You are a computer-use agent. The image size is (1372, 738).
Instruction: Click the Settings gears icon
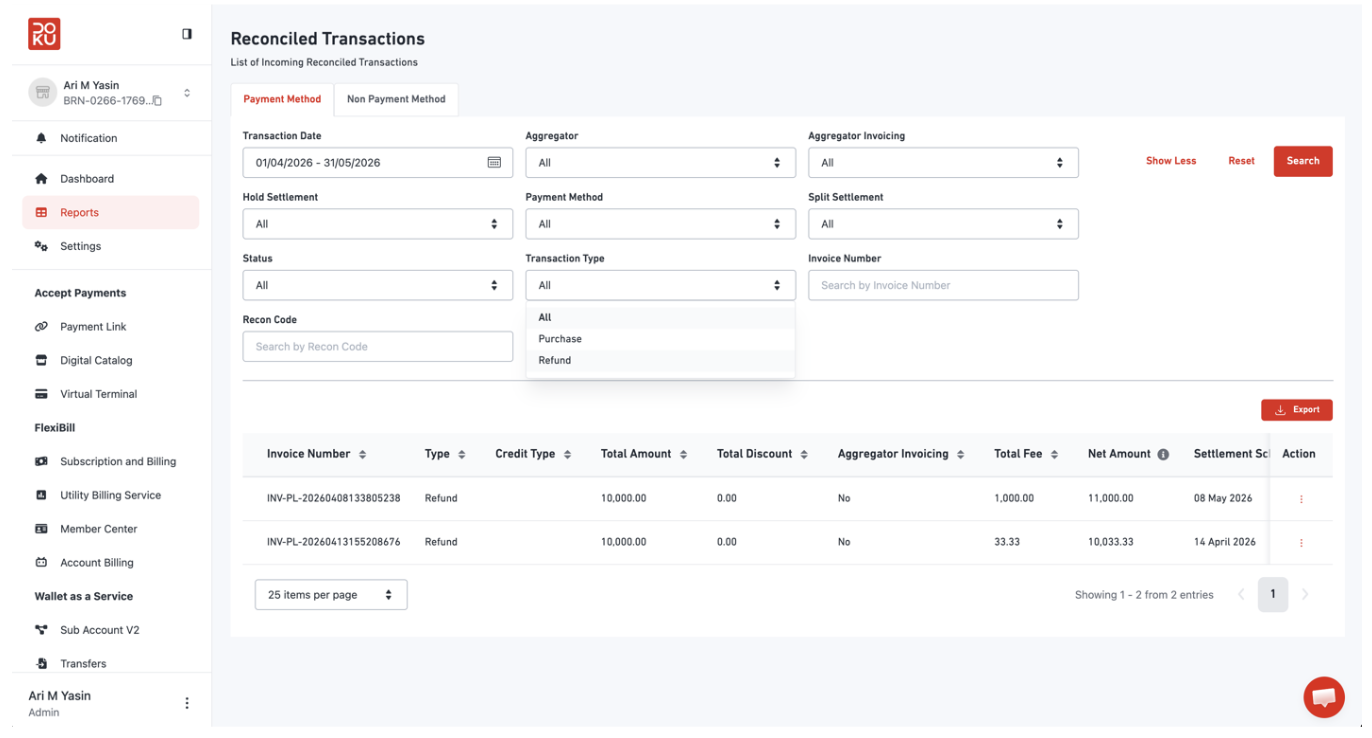41,246
